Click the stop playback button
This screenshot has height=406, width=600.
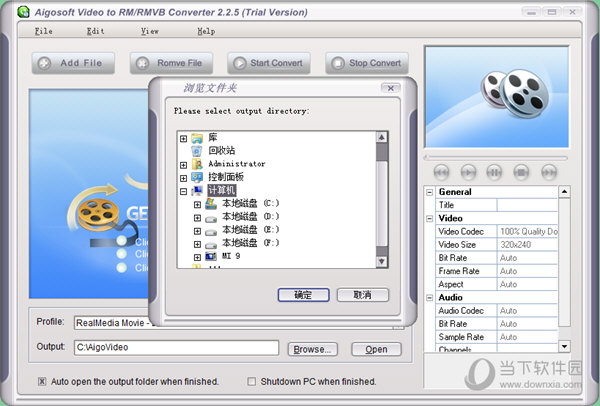click(x=521, y=172)
